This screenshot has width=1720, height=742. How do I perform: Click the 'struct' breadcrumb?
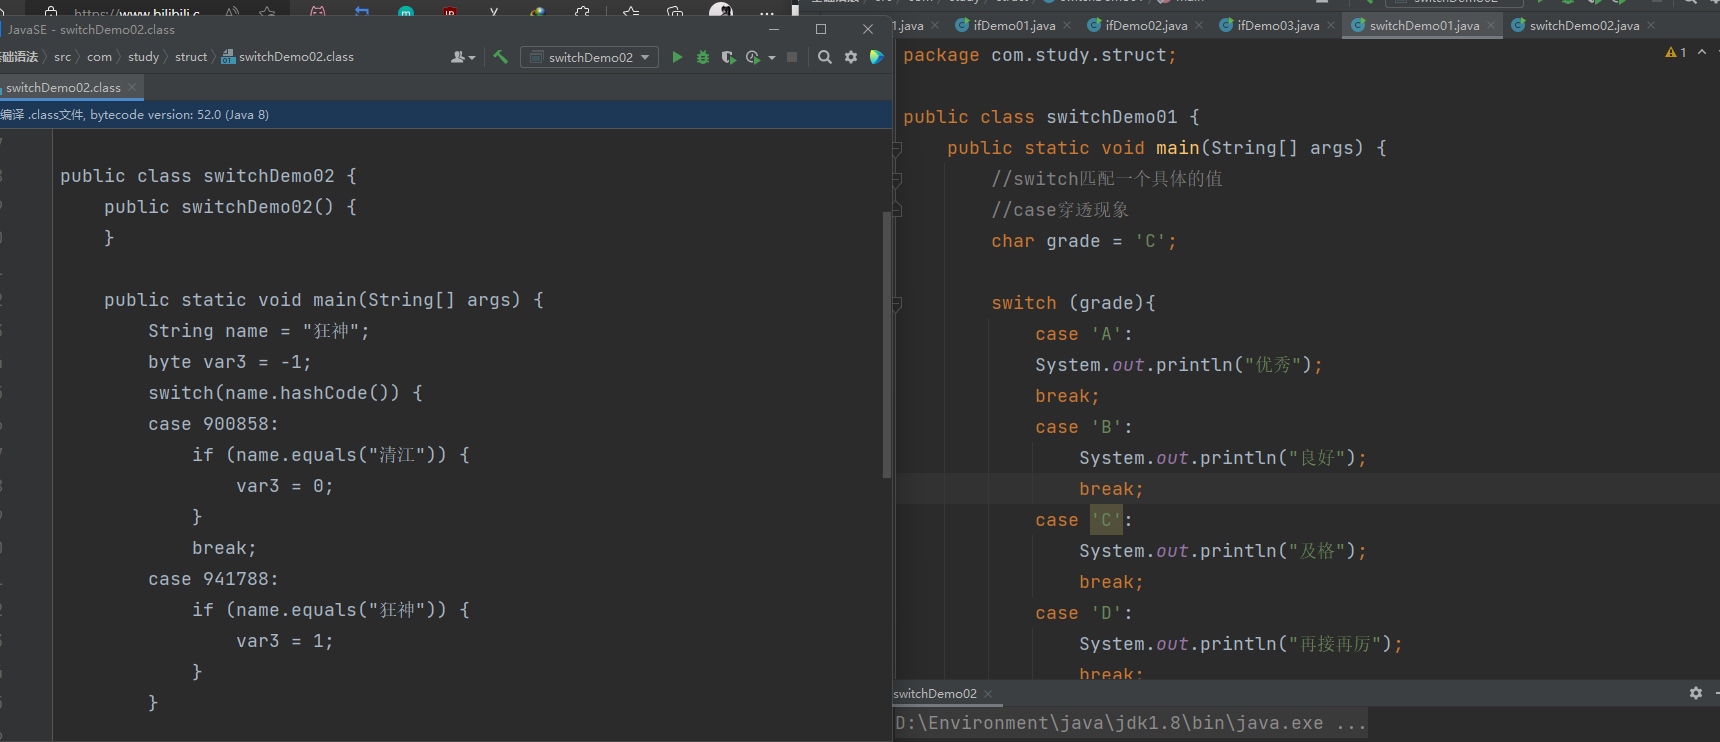191,57
